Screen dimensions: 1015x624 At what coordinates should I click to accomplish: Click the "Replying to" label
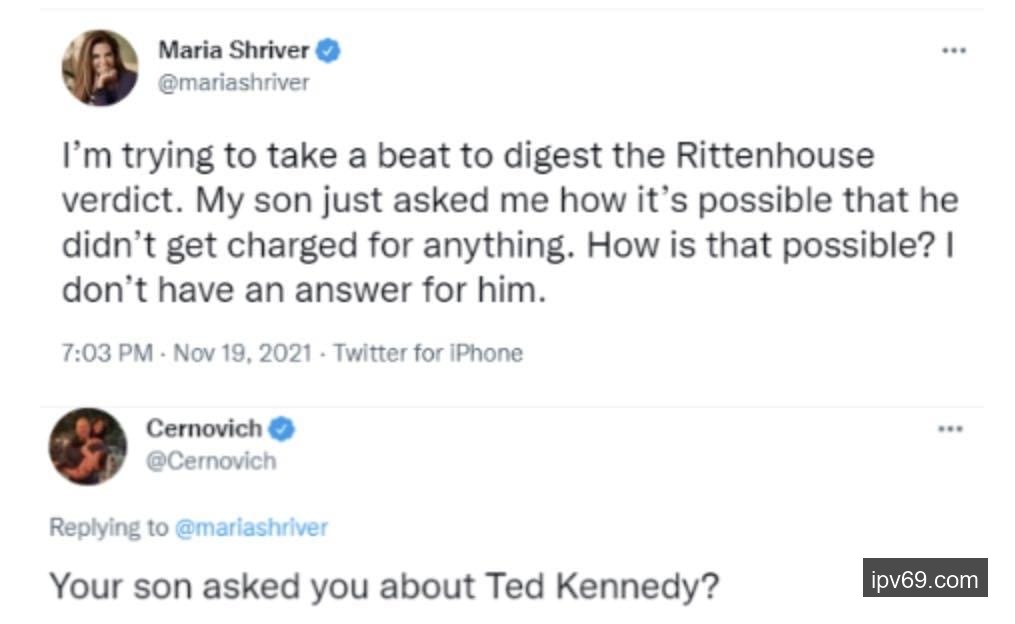[108, 527]
